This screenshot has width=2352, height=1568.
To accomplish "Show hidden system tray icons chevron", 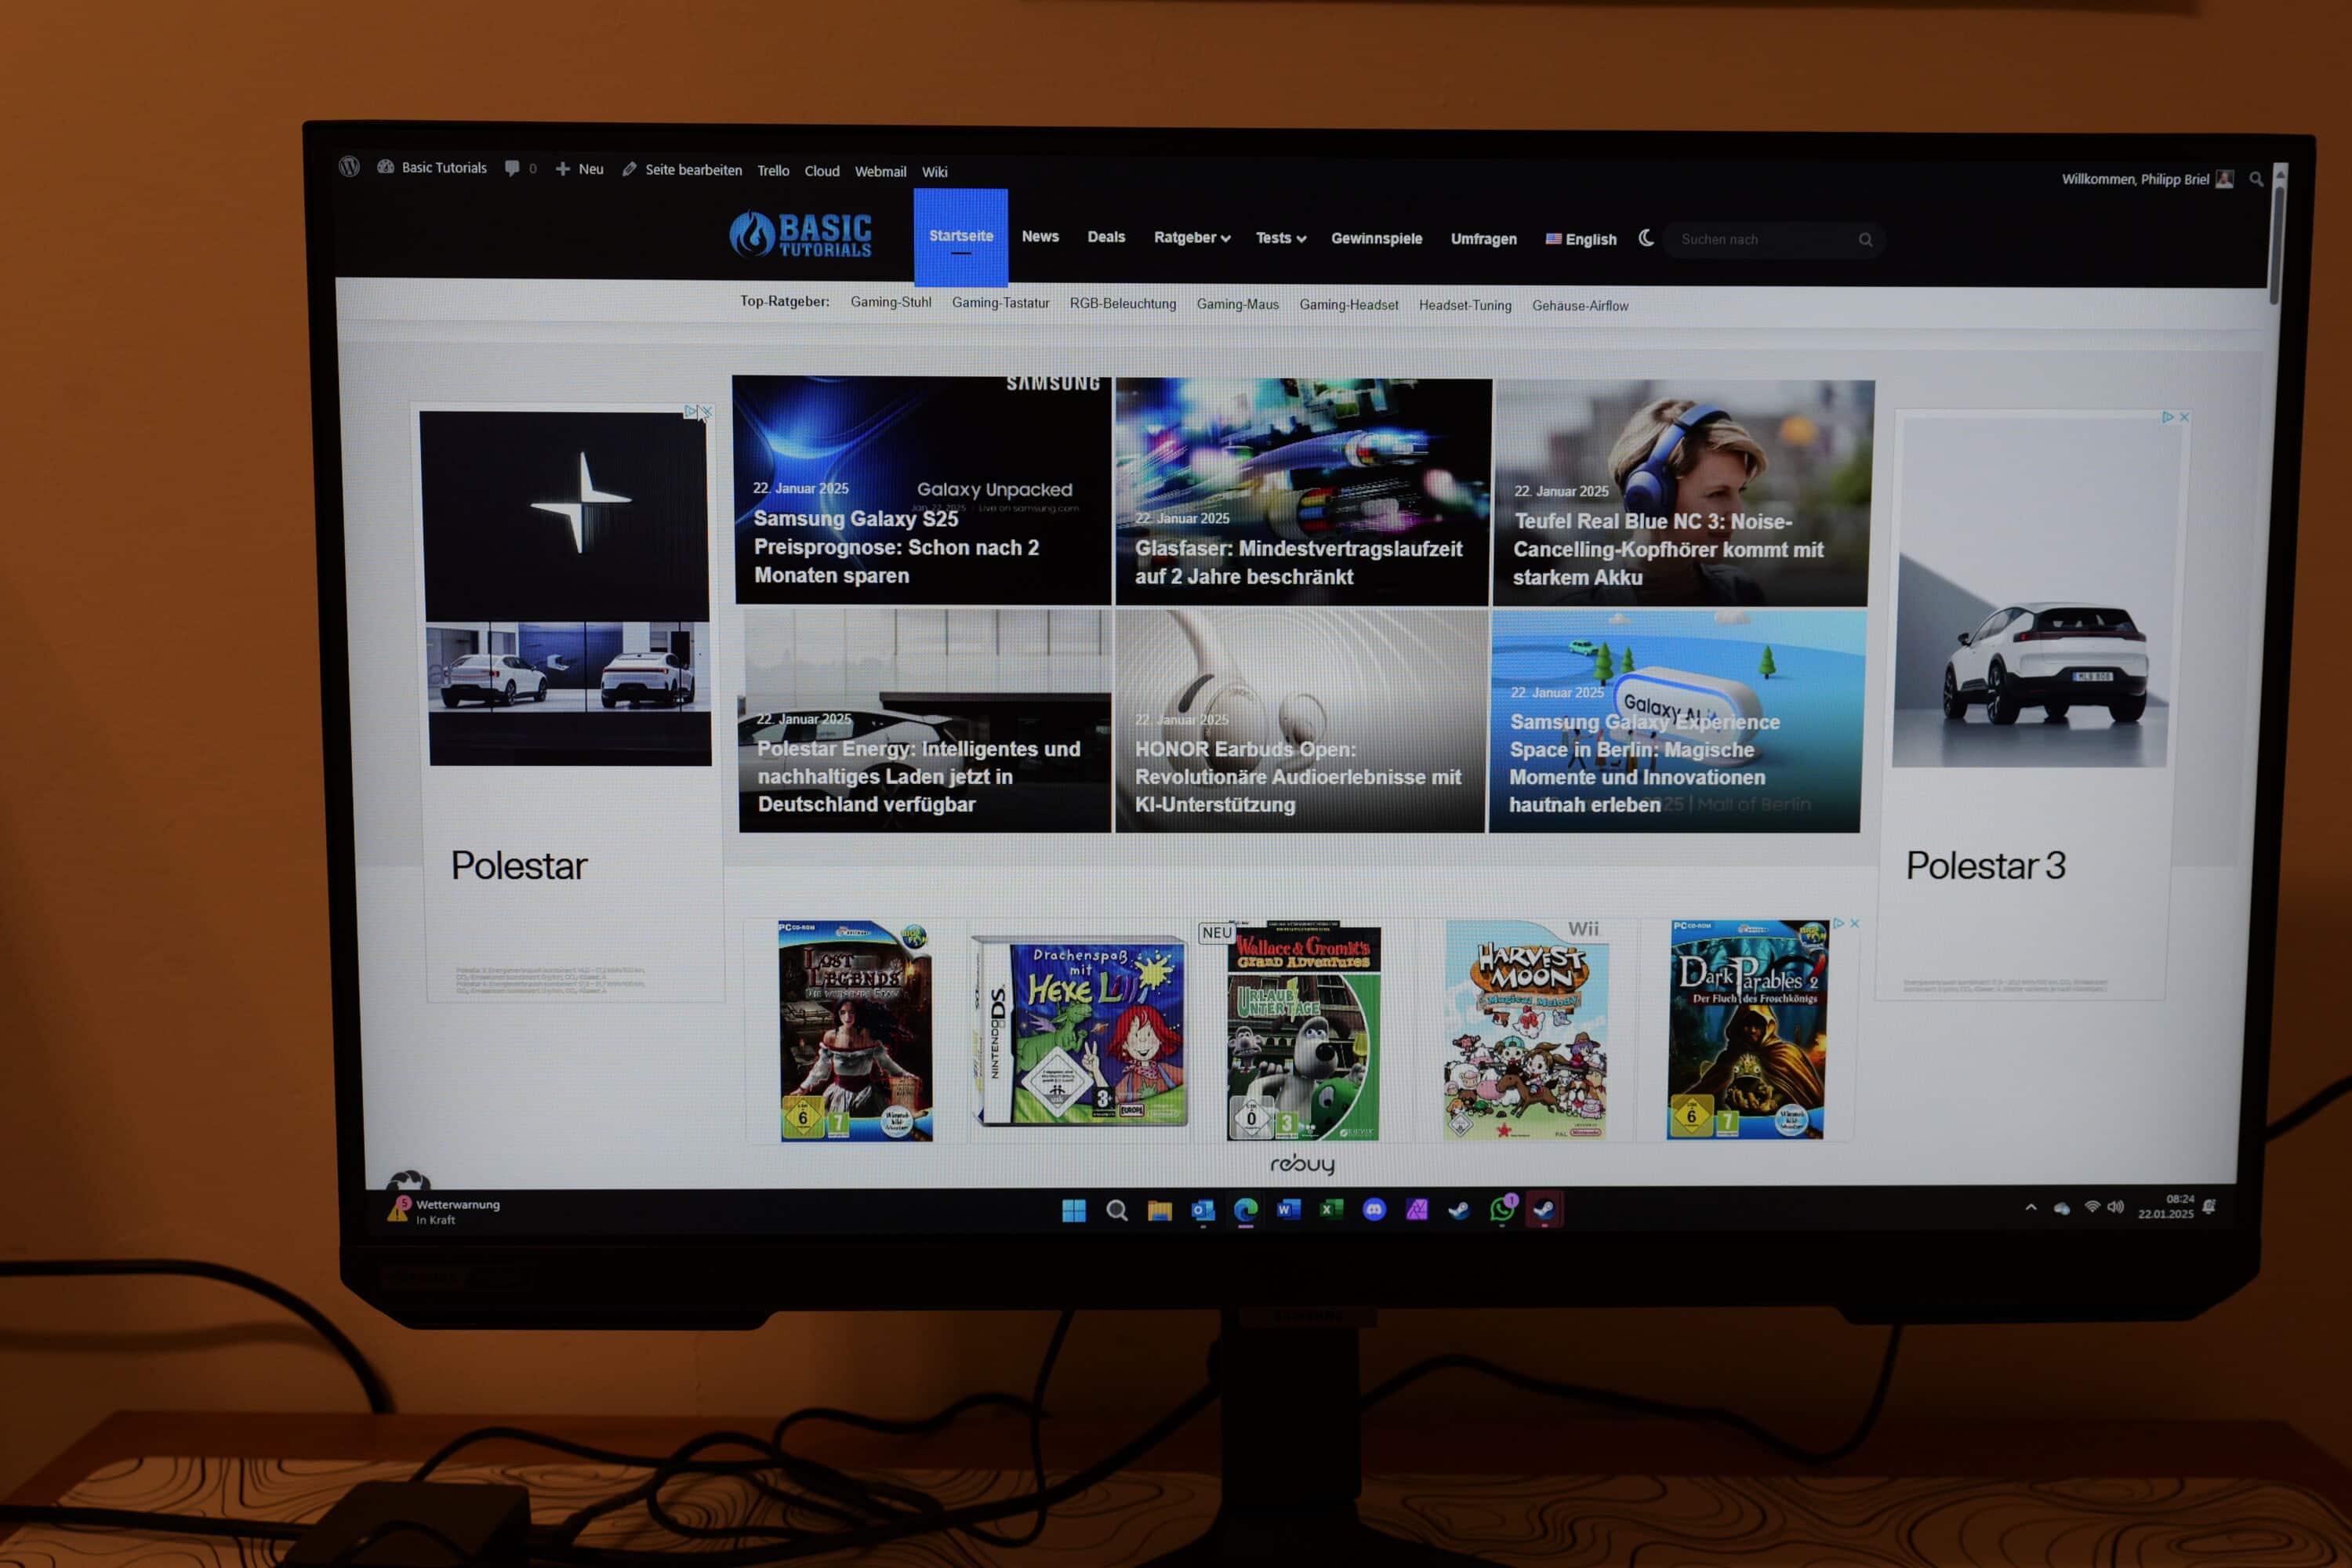I will click(2031, 1208).
